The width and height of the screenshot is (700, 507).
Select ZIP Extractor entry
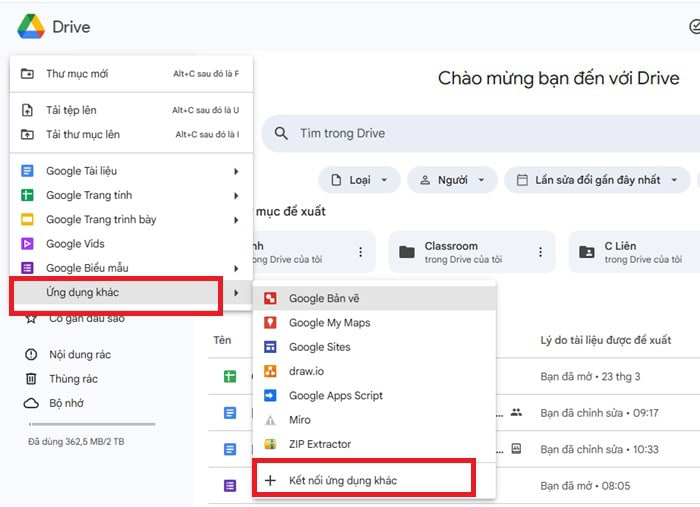tap(374, 444)
